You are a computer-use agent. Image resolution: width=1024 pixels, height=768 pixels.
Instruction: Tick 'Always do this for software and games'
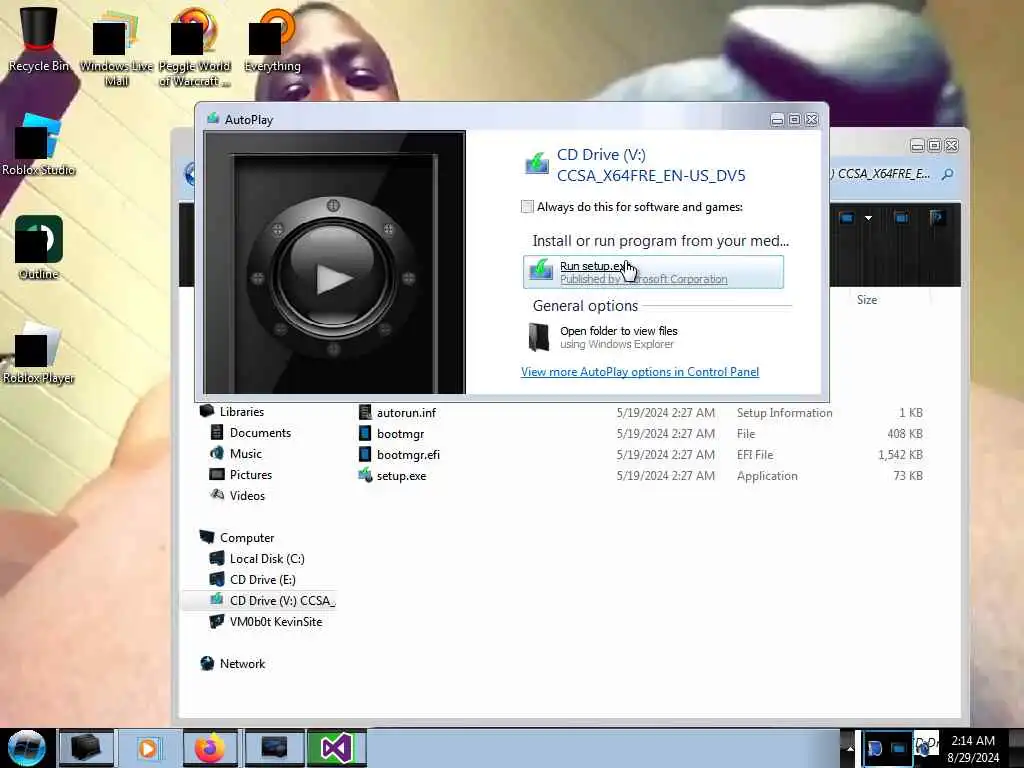527,207
